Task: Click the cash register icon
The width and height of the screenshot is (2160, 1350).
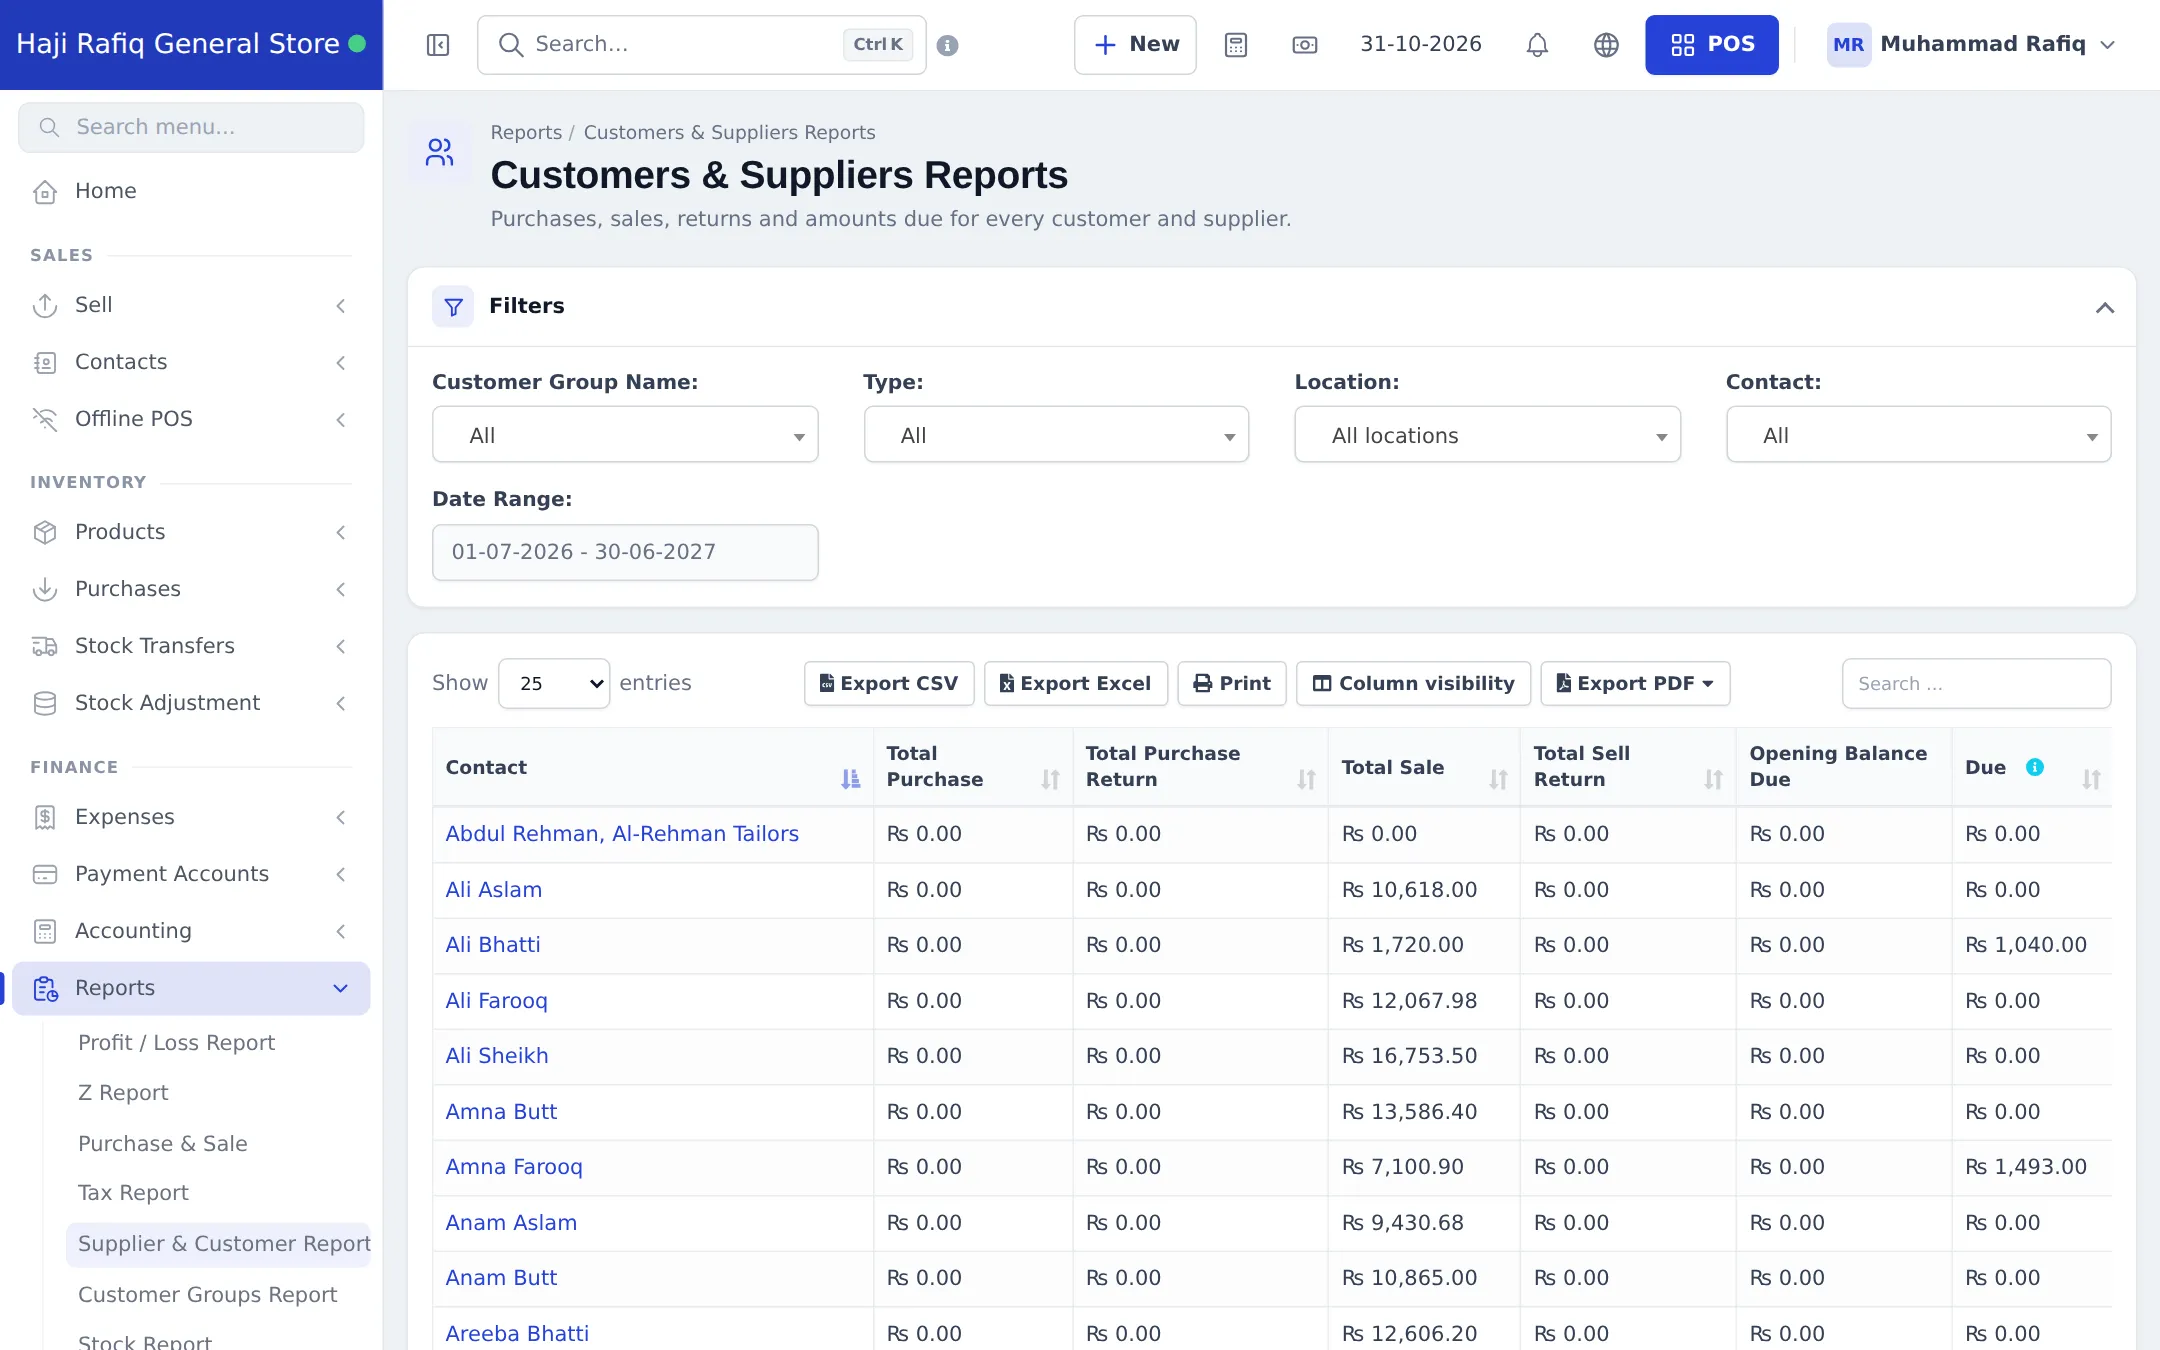Action: click(x=1305, y=45)
